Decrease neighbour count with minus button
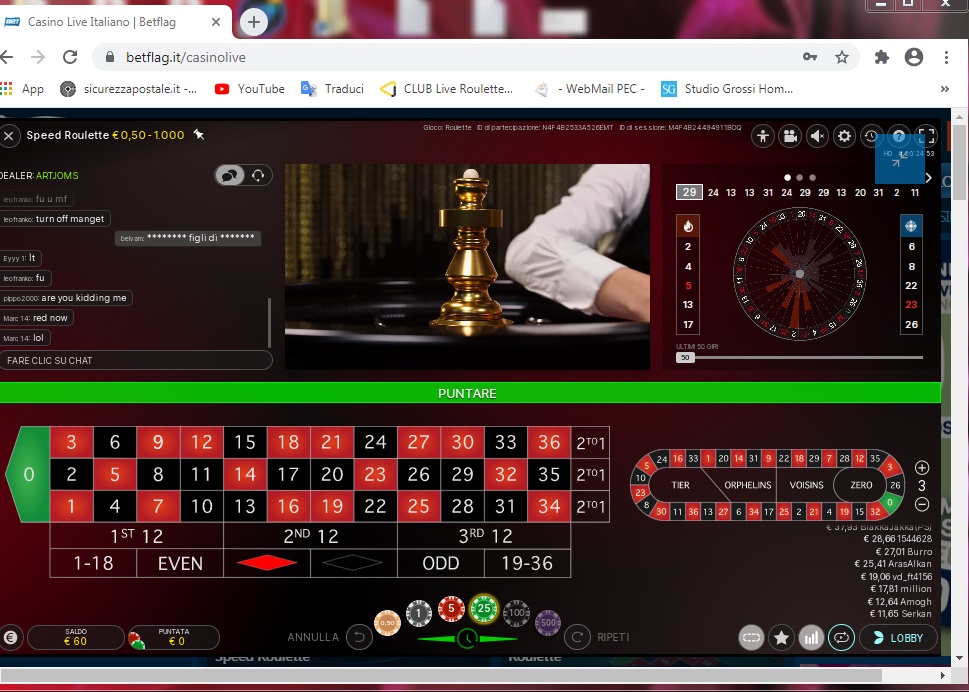The height and width of the screenshot is (692, 969). [922, 505]
